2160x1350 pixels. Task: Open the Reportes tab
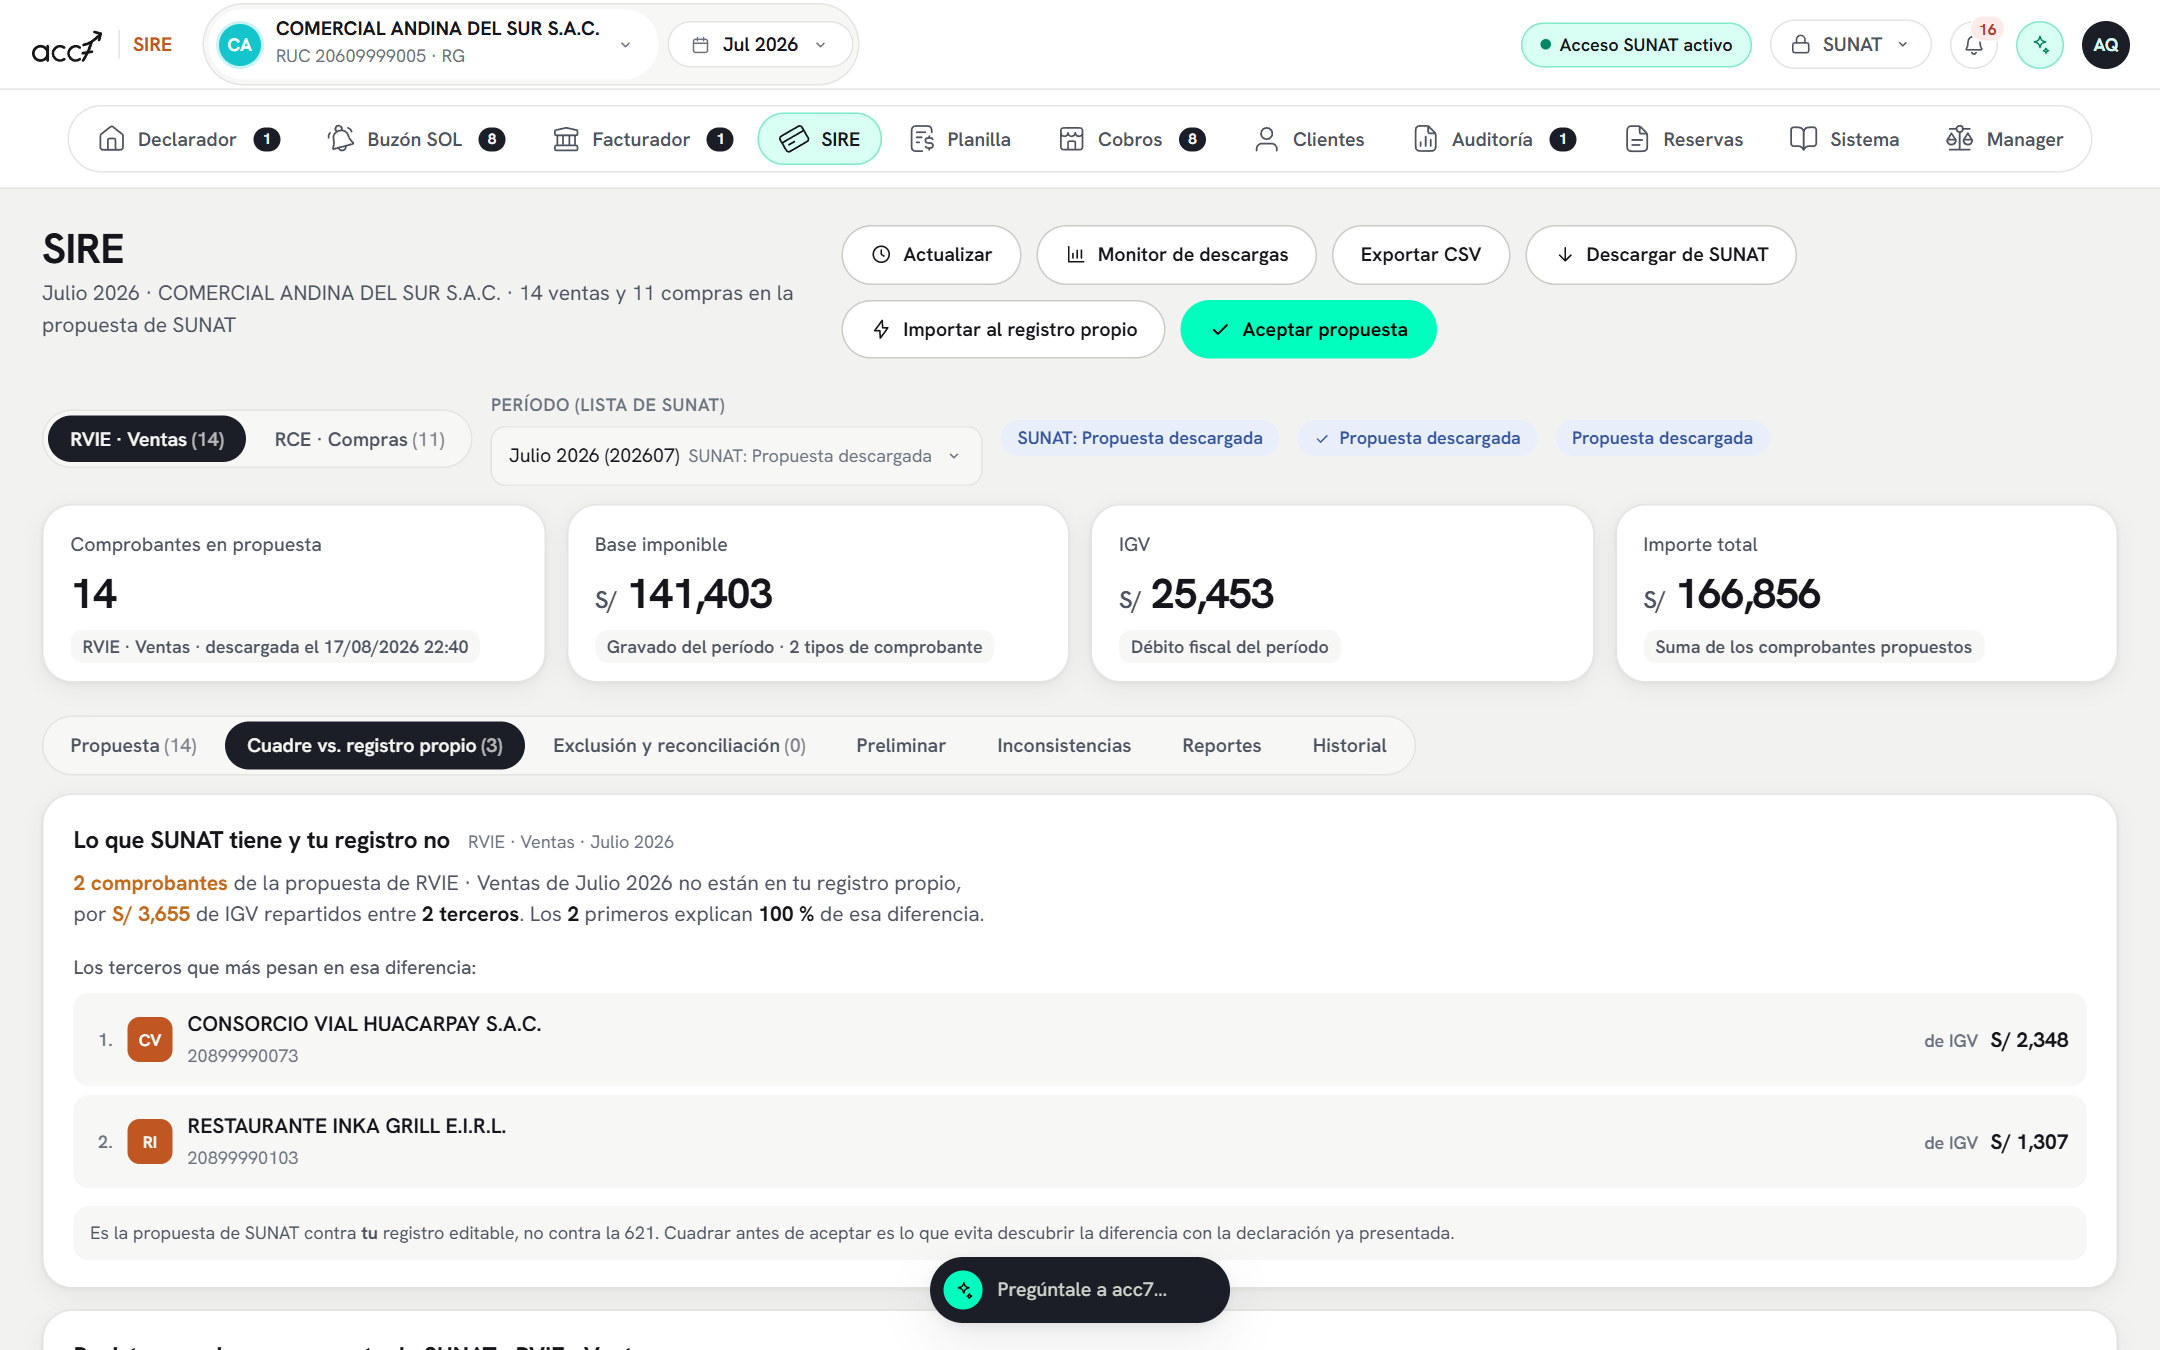(x=1222, y=745)
